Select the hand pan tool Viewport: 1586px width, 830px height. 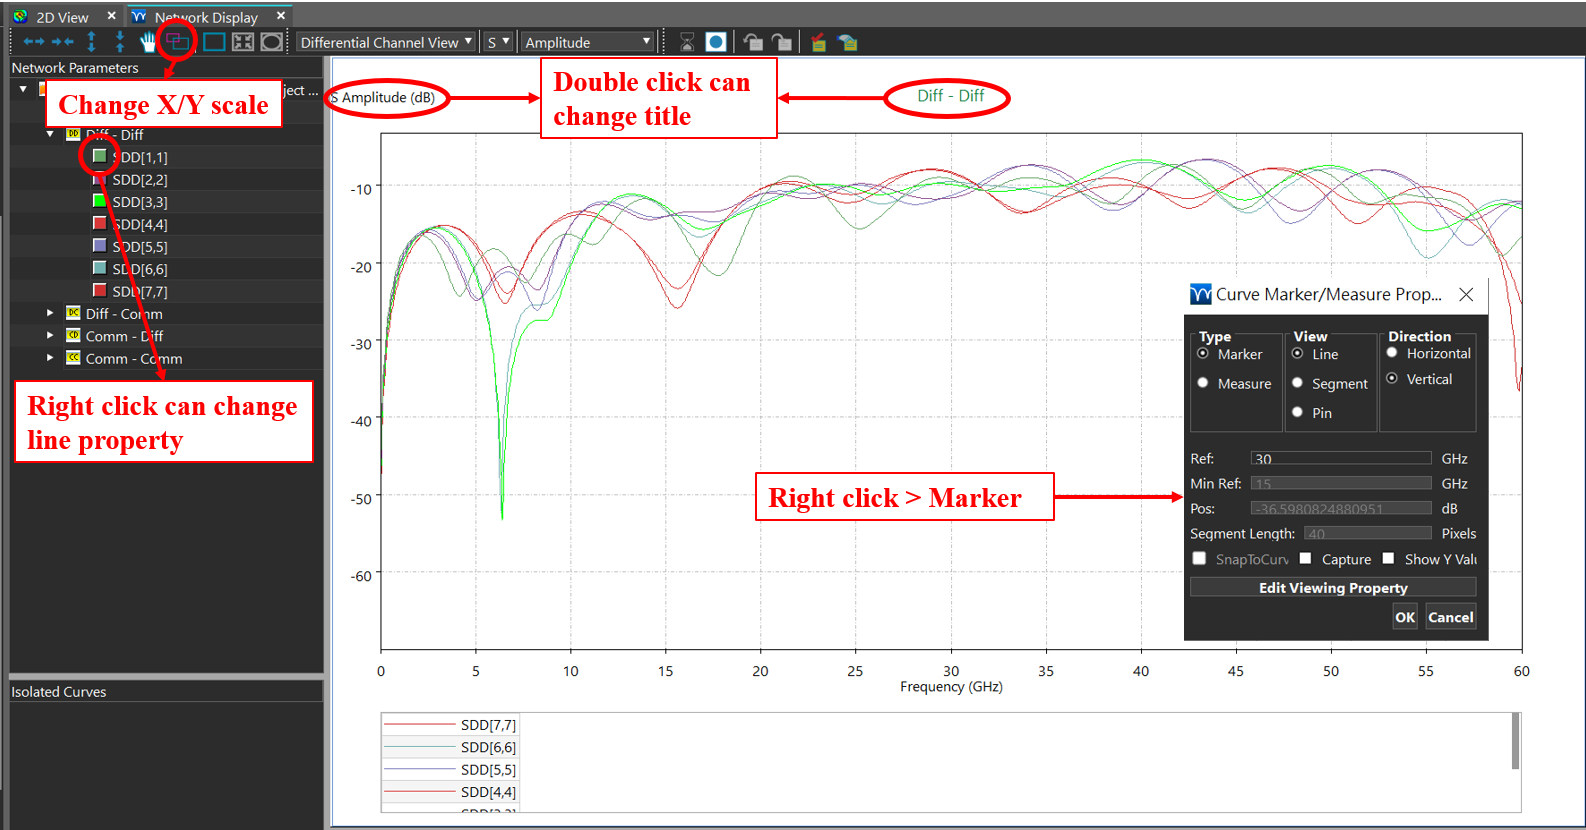coord(149,42)
